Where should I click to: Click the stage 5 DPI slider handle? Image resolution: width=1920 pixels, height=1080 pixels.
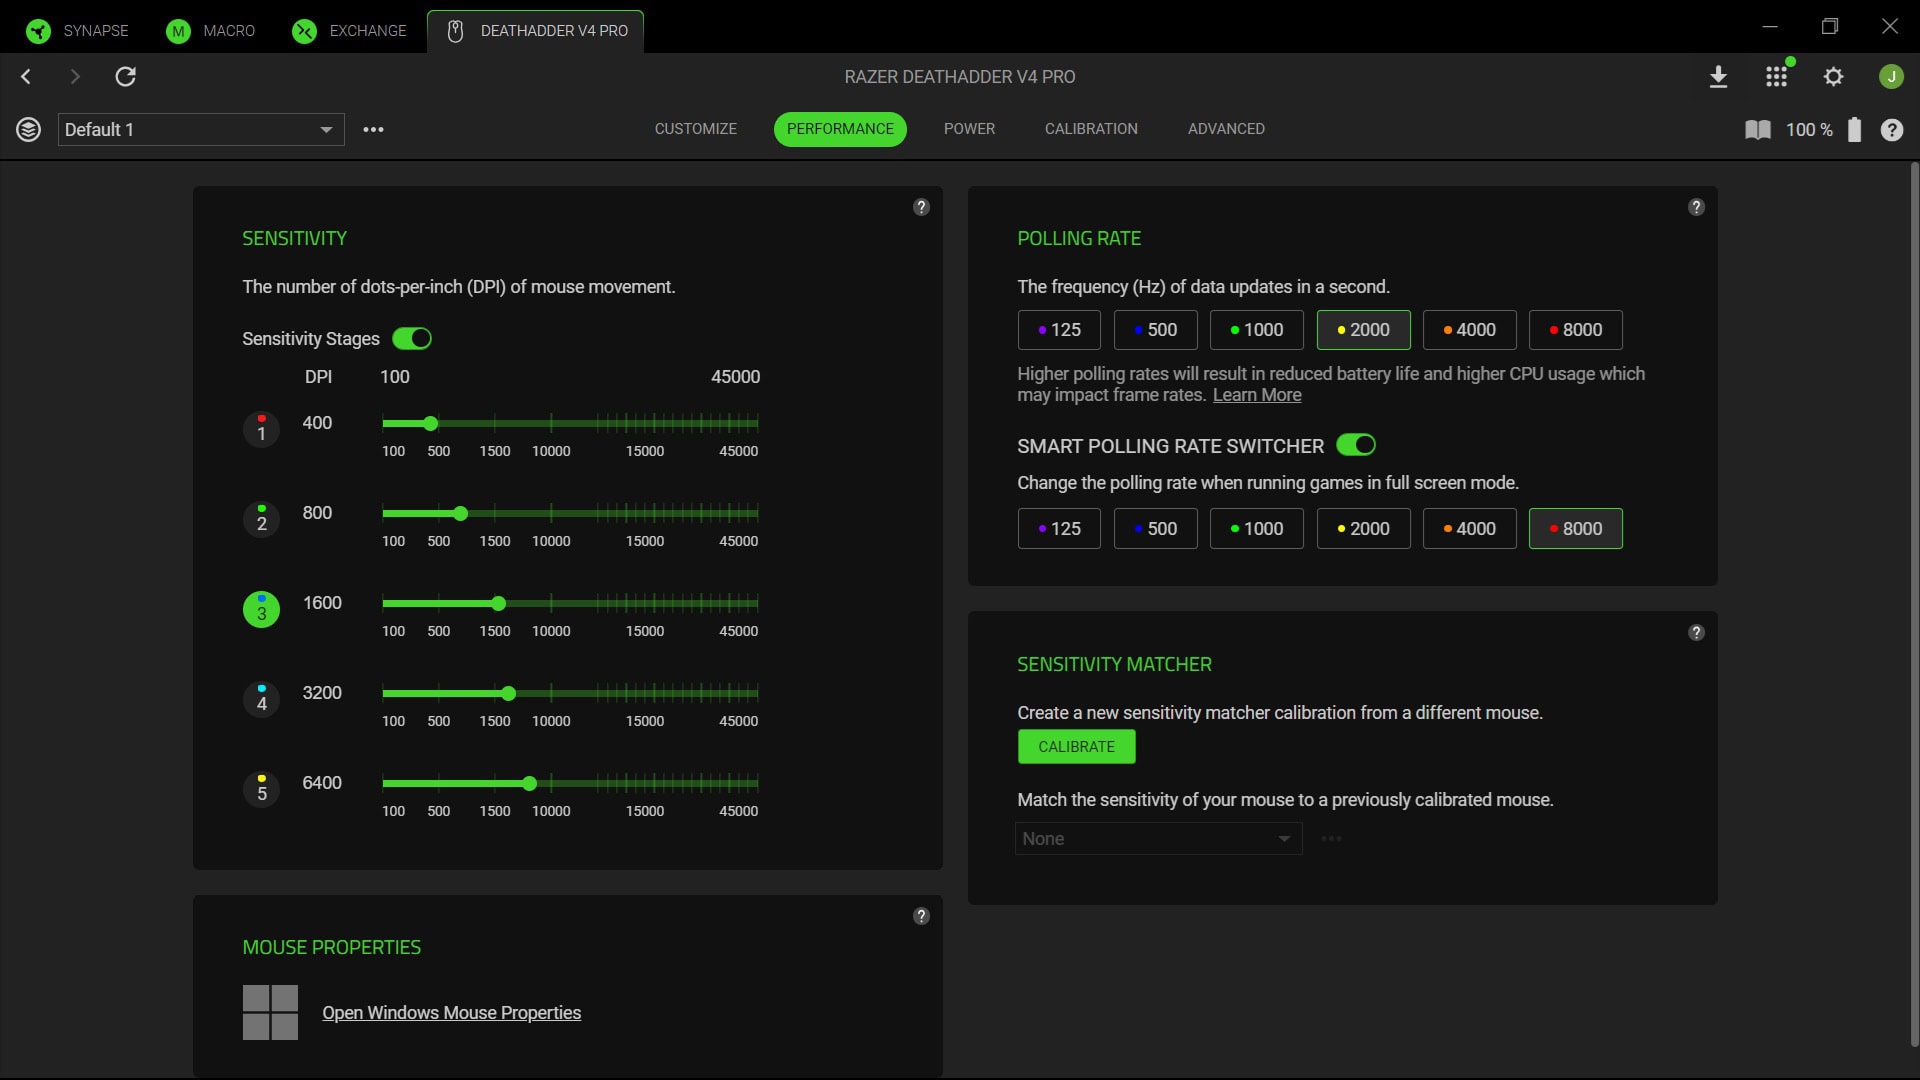pos(529,784)
